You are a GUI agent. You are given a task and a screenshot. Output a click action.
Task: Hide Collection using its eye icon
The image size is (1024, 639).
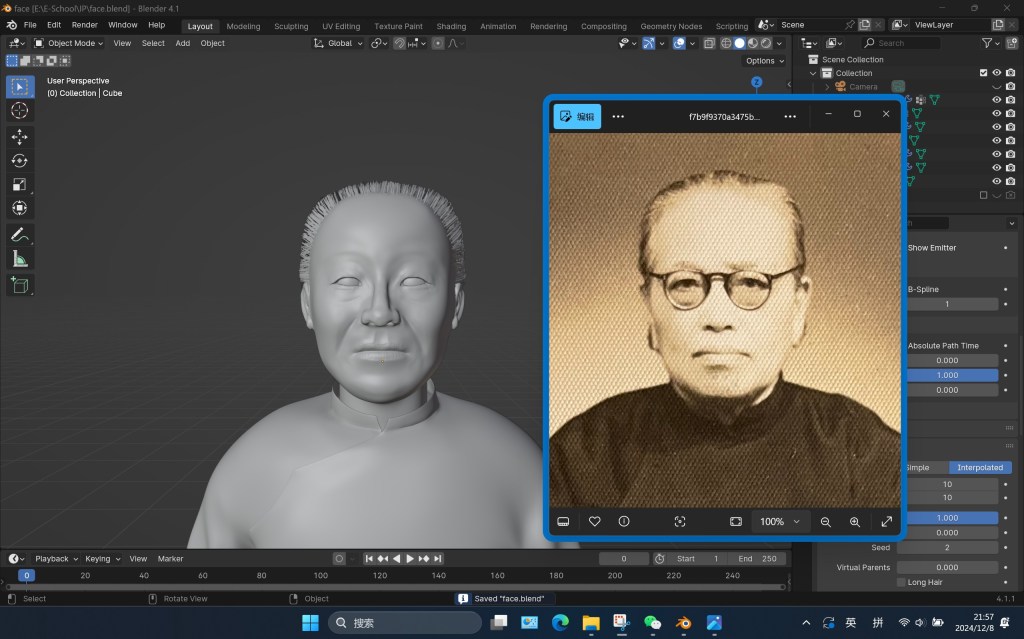point(997,73)
